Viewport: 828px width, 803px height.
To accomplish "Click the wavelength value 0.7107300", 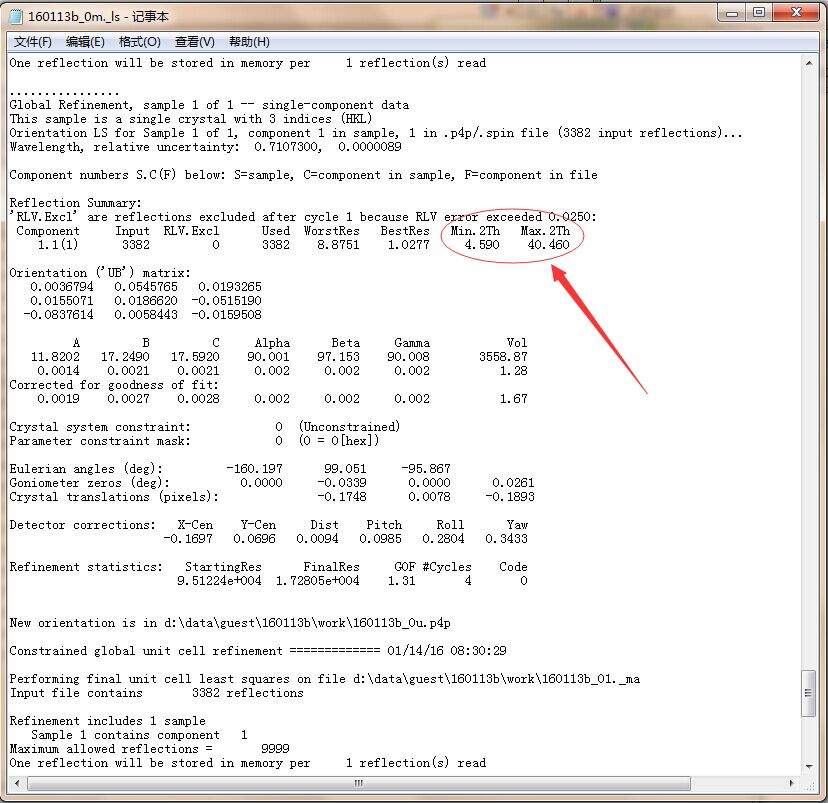I will click(288, 147).
